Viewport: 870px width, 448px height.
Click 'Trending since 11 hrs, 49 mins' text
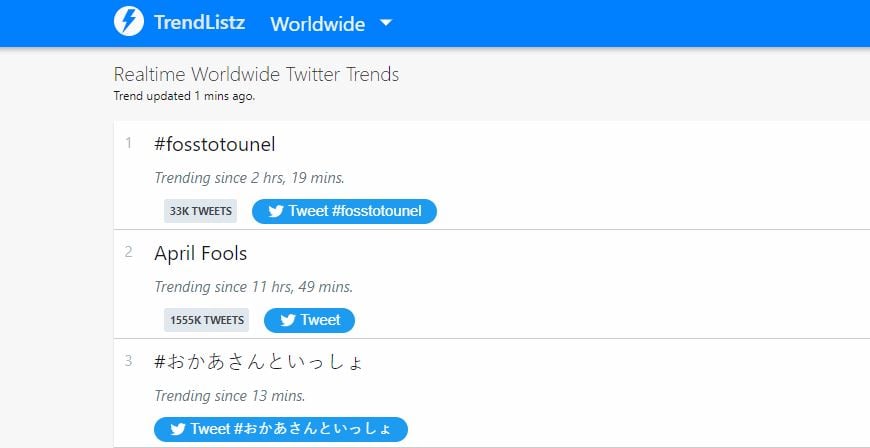click(x=254, y=287)
